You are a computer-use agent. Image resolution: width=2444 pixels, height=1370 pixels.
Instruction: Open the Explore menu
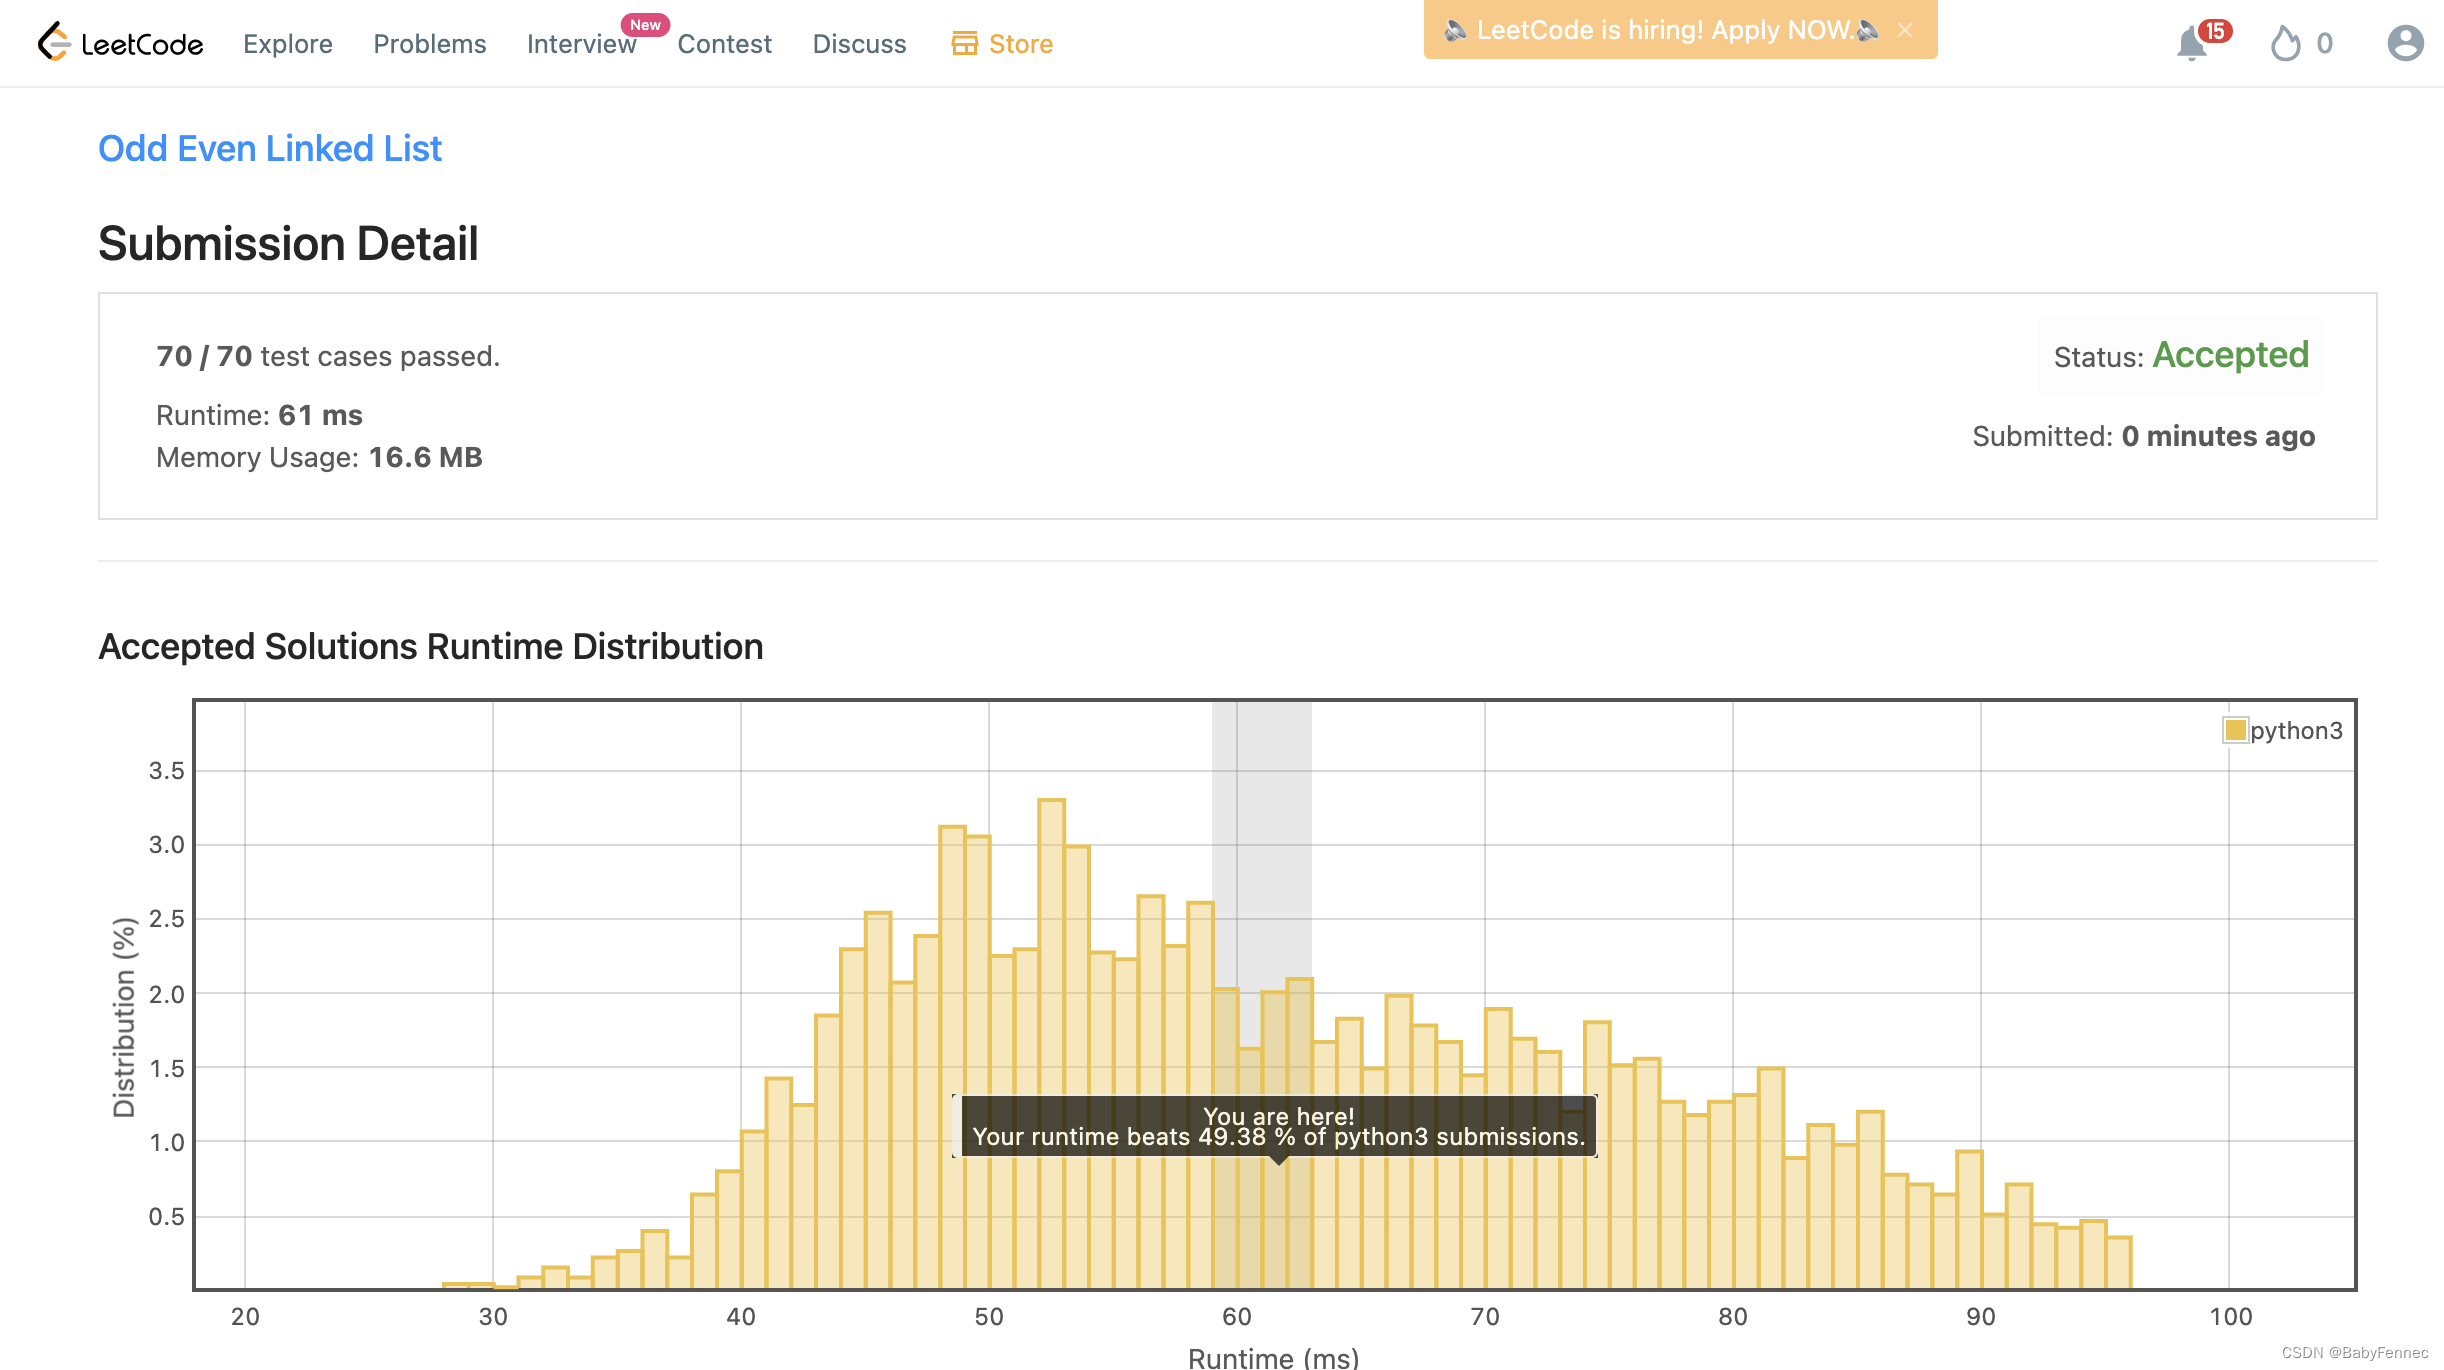288,44
